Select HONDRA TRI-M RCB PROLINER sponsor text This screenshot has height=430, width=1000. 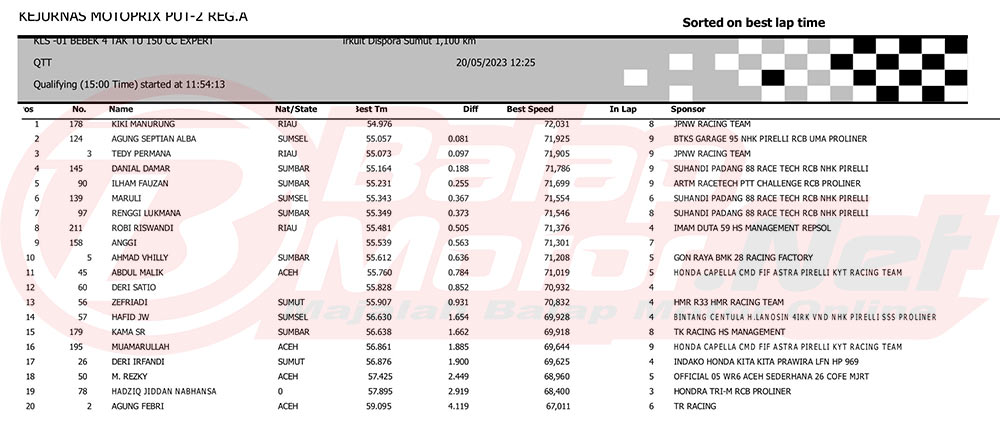coord(732,391)
